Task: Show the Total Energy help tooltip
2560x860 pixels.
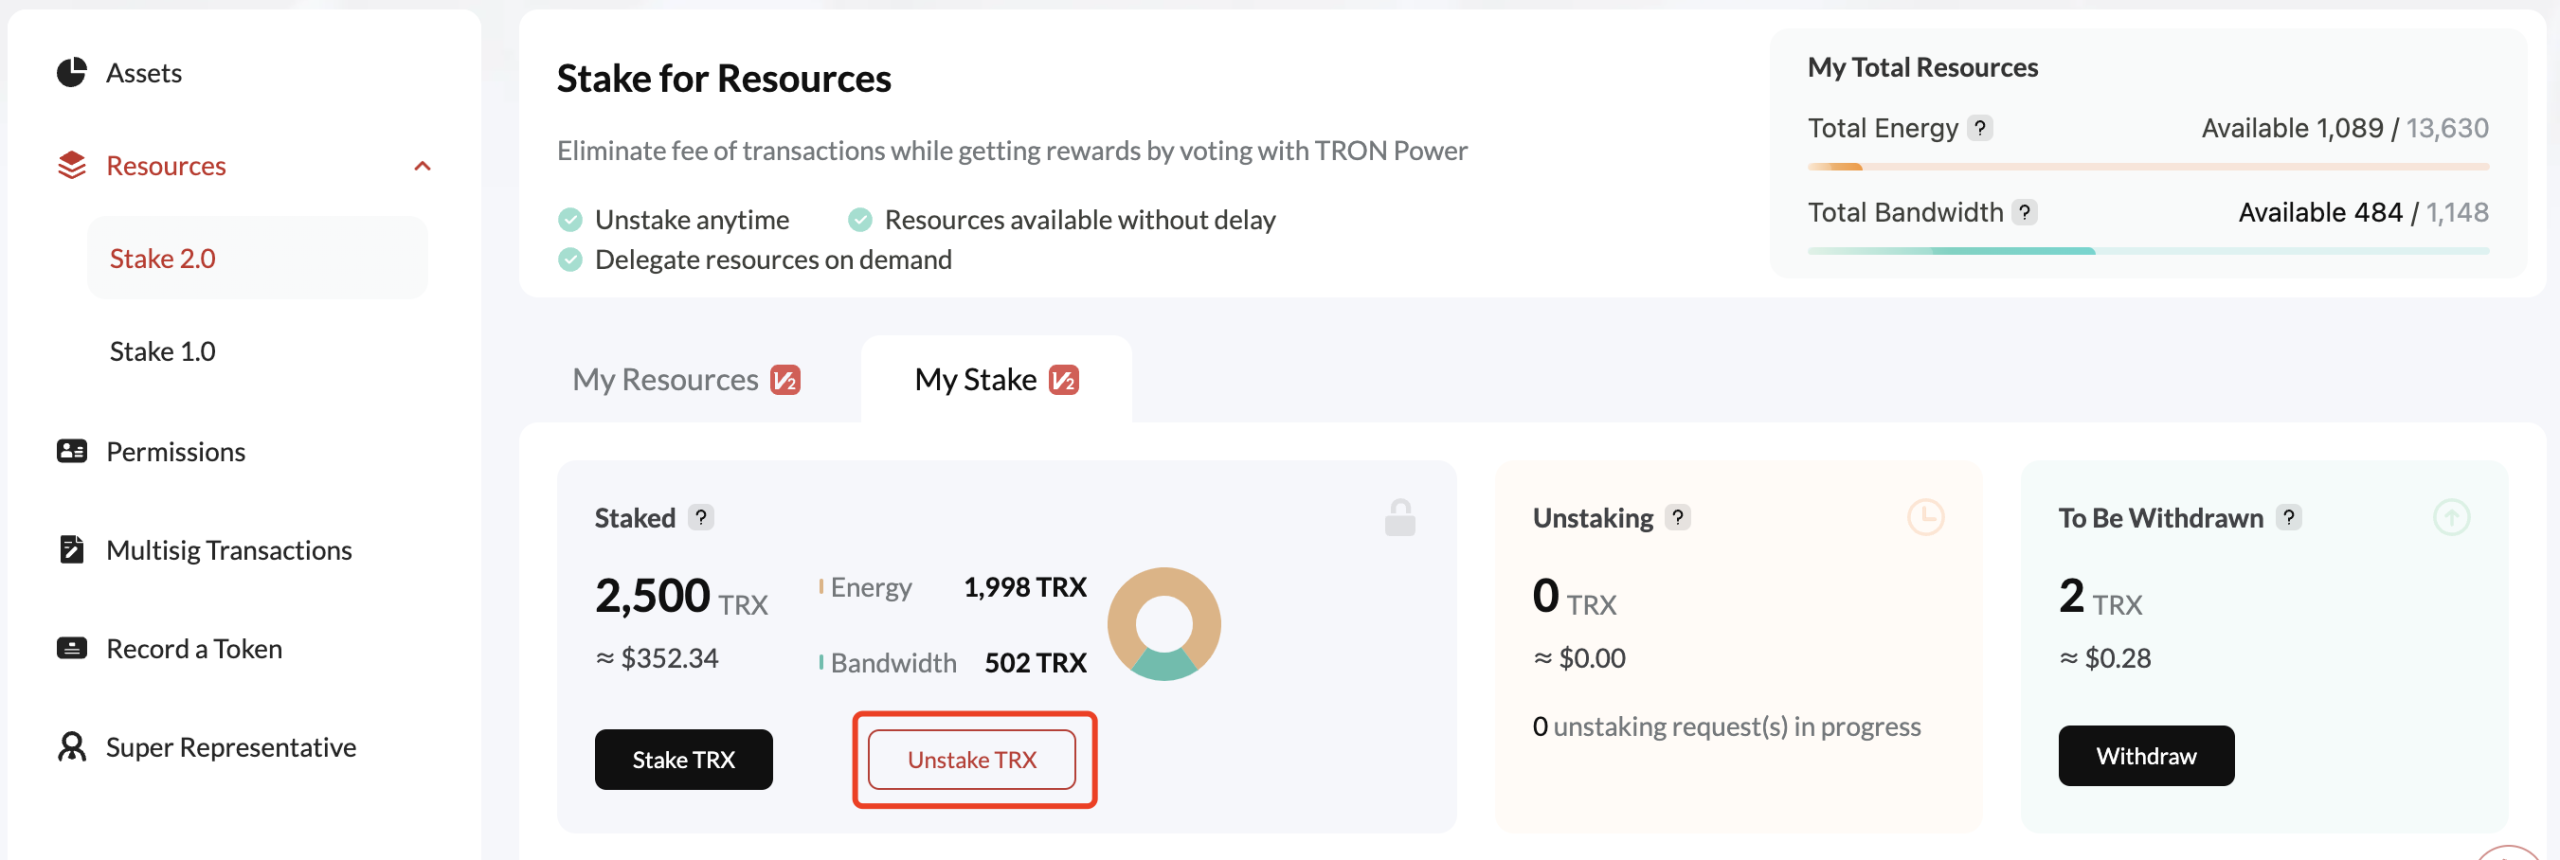Action: 1980,128
